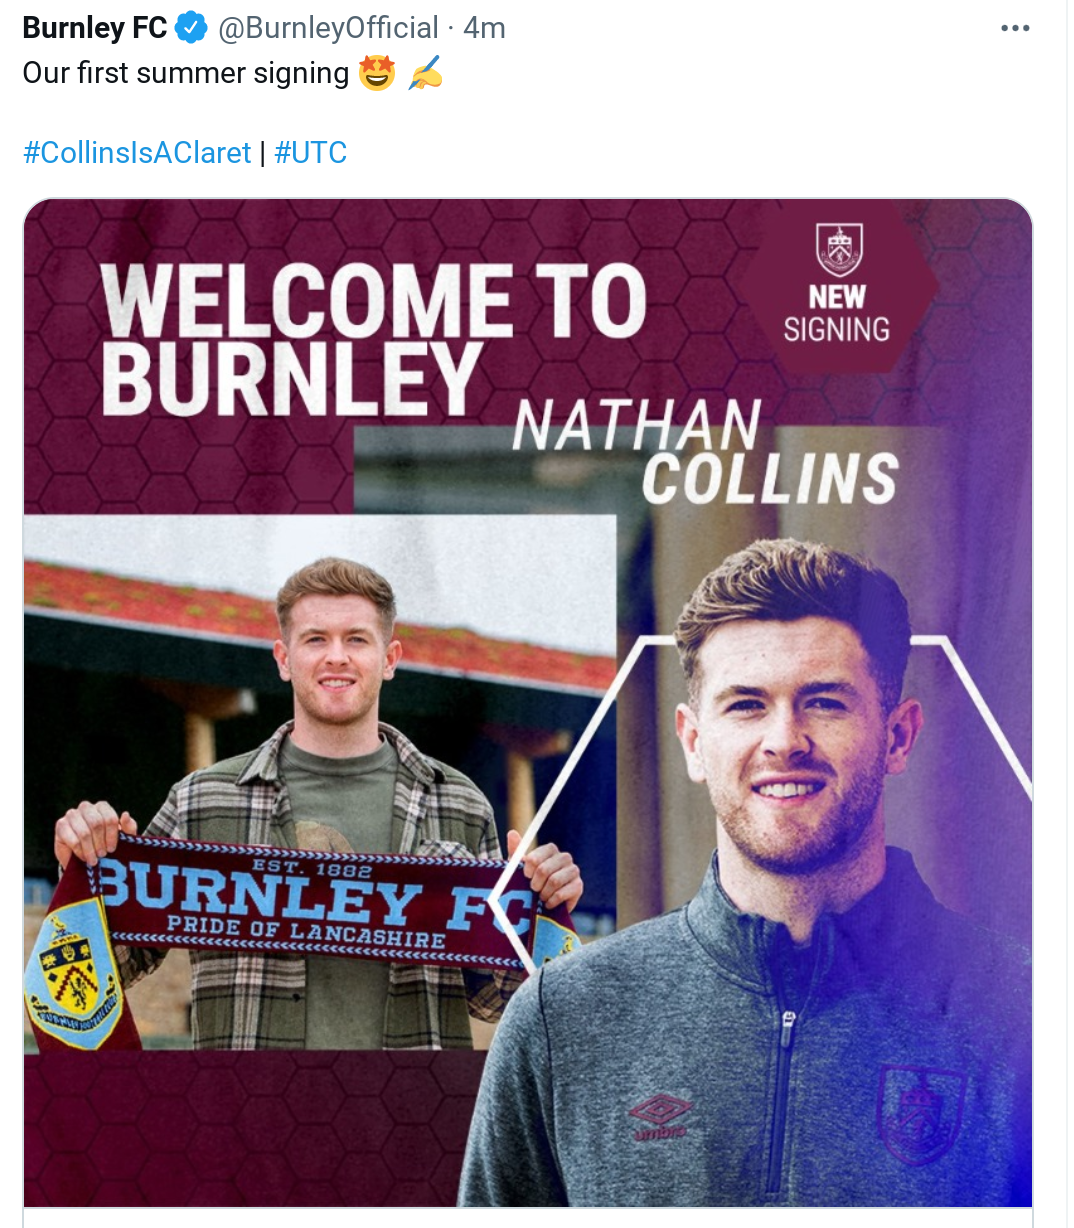Click the Umbro logo on the jacket
1074x1228 pixels.
[x=658, y=1117]
